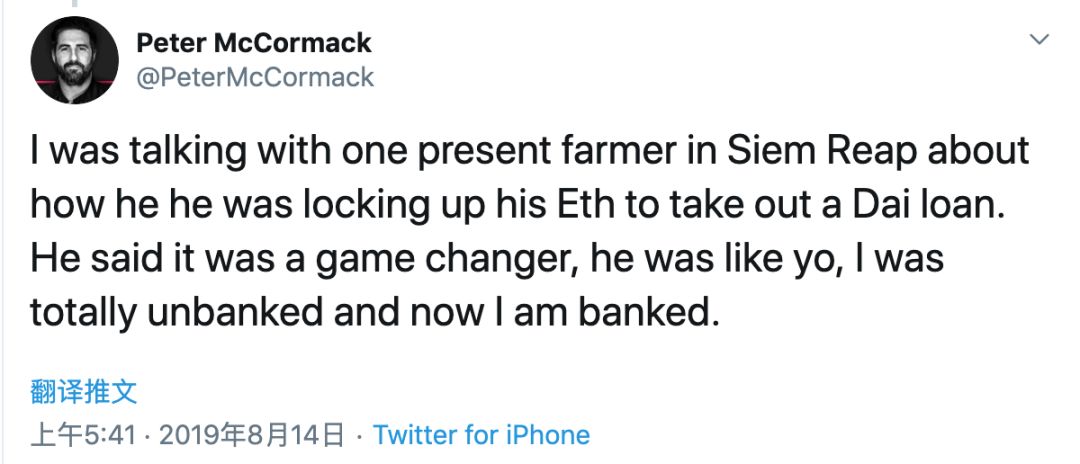Image resolution: width=1080 pixels, height=464 pixels.
Task: Click the word "unbanked" in the tweet
Action: pyautogui.click(x=259, y=314)
